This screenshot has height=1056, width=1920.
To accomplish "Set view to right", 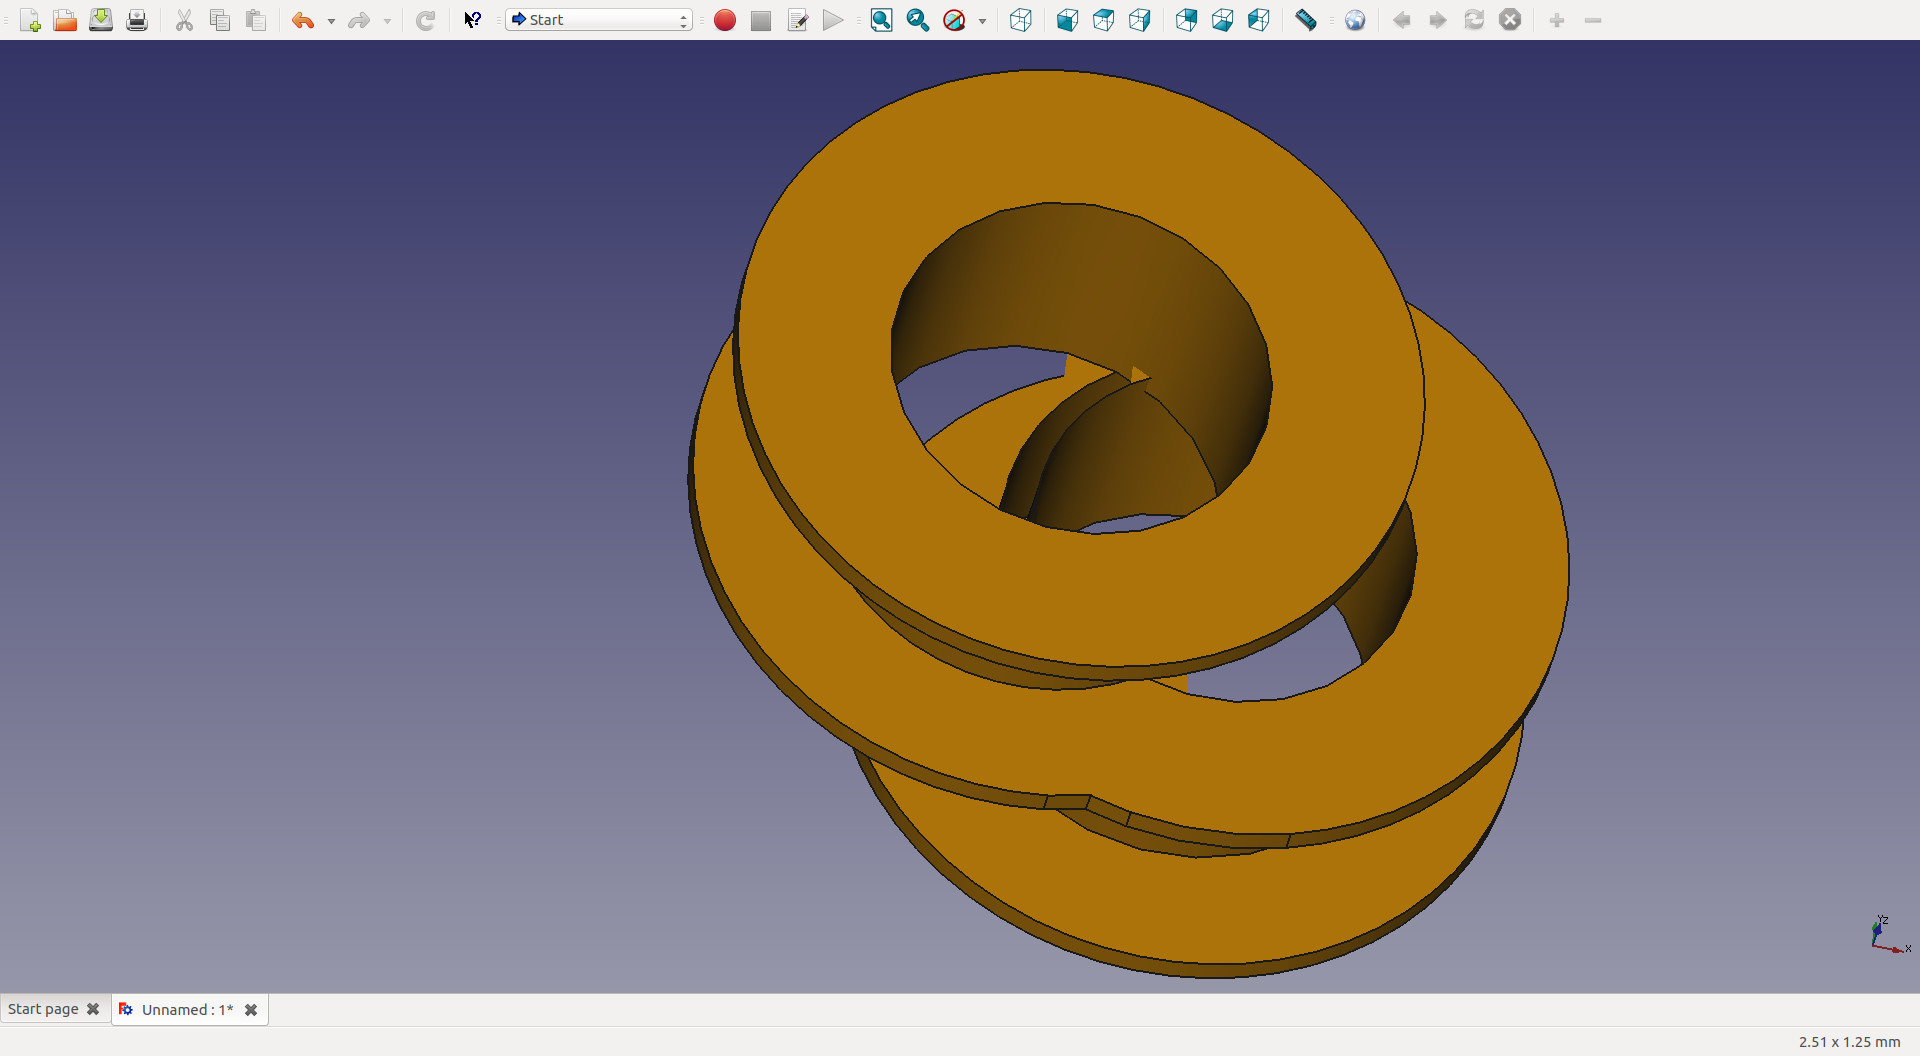I will tap(1139, 20).
